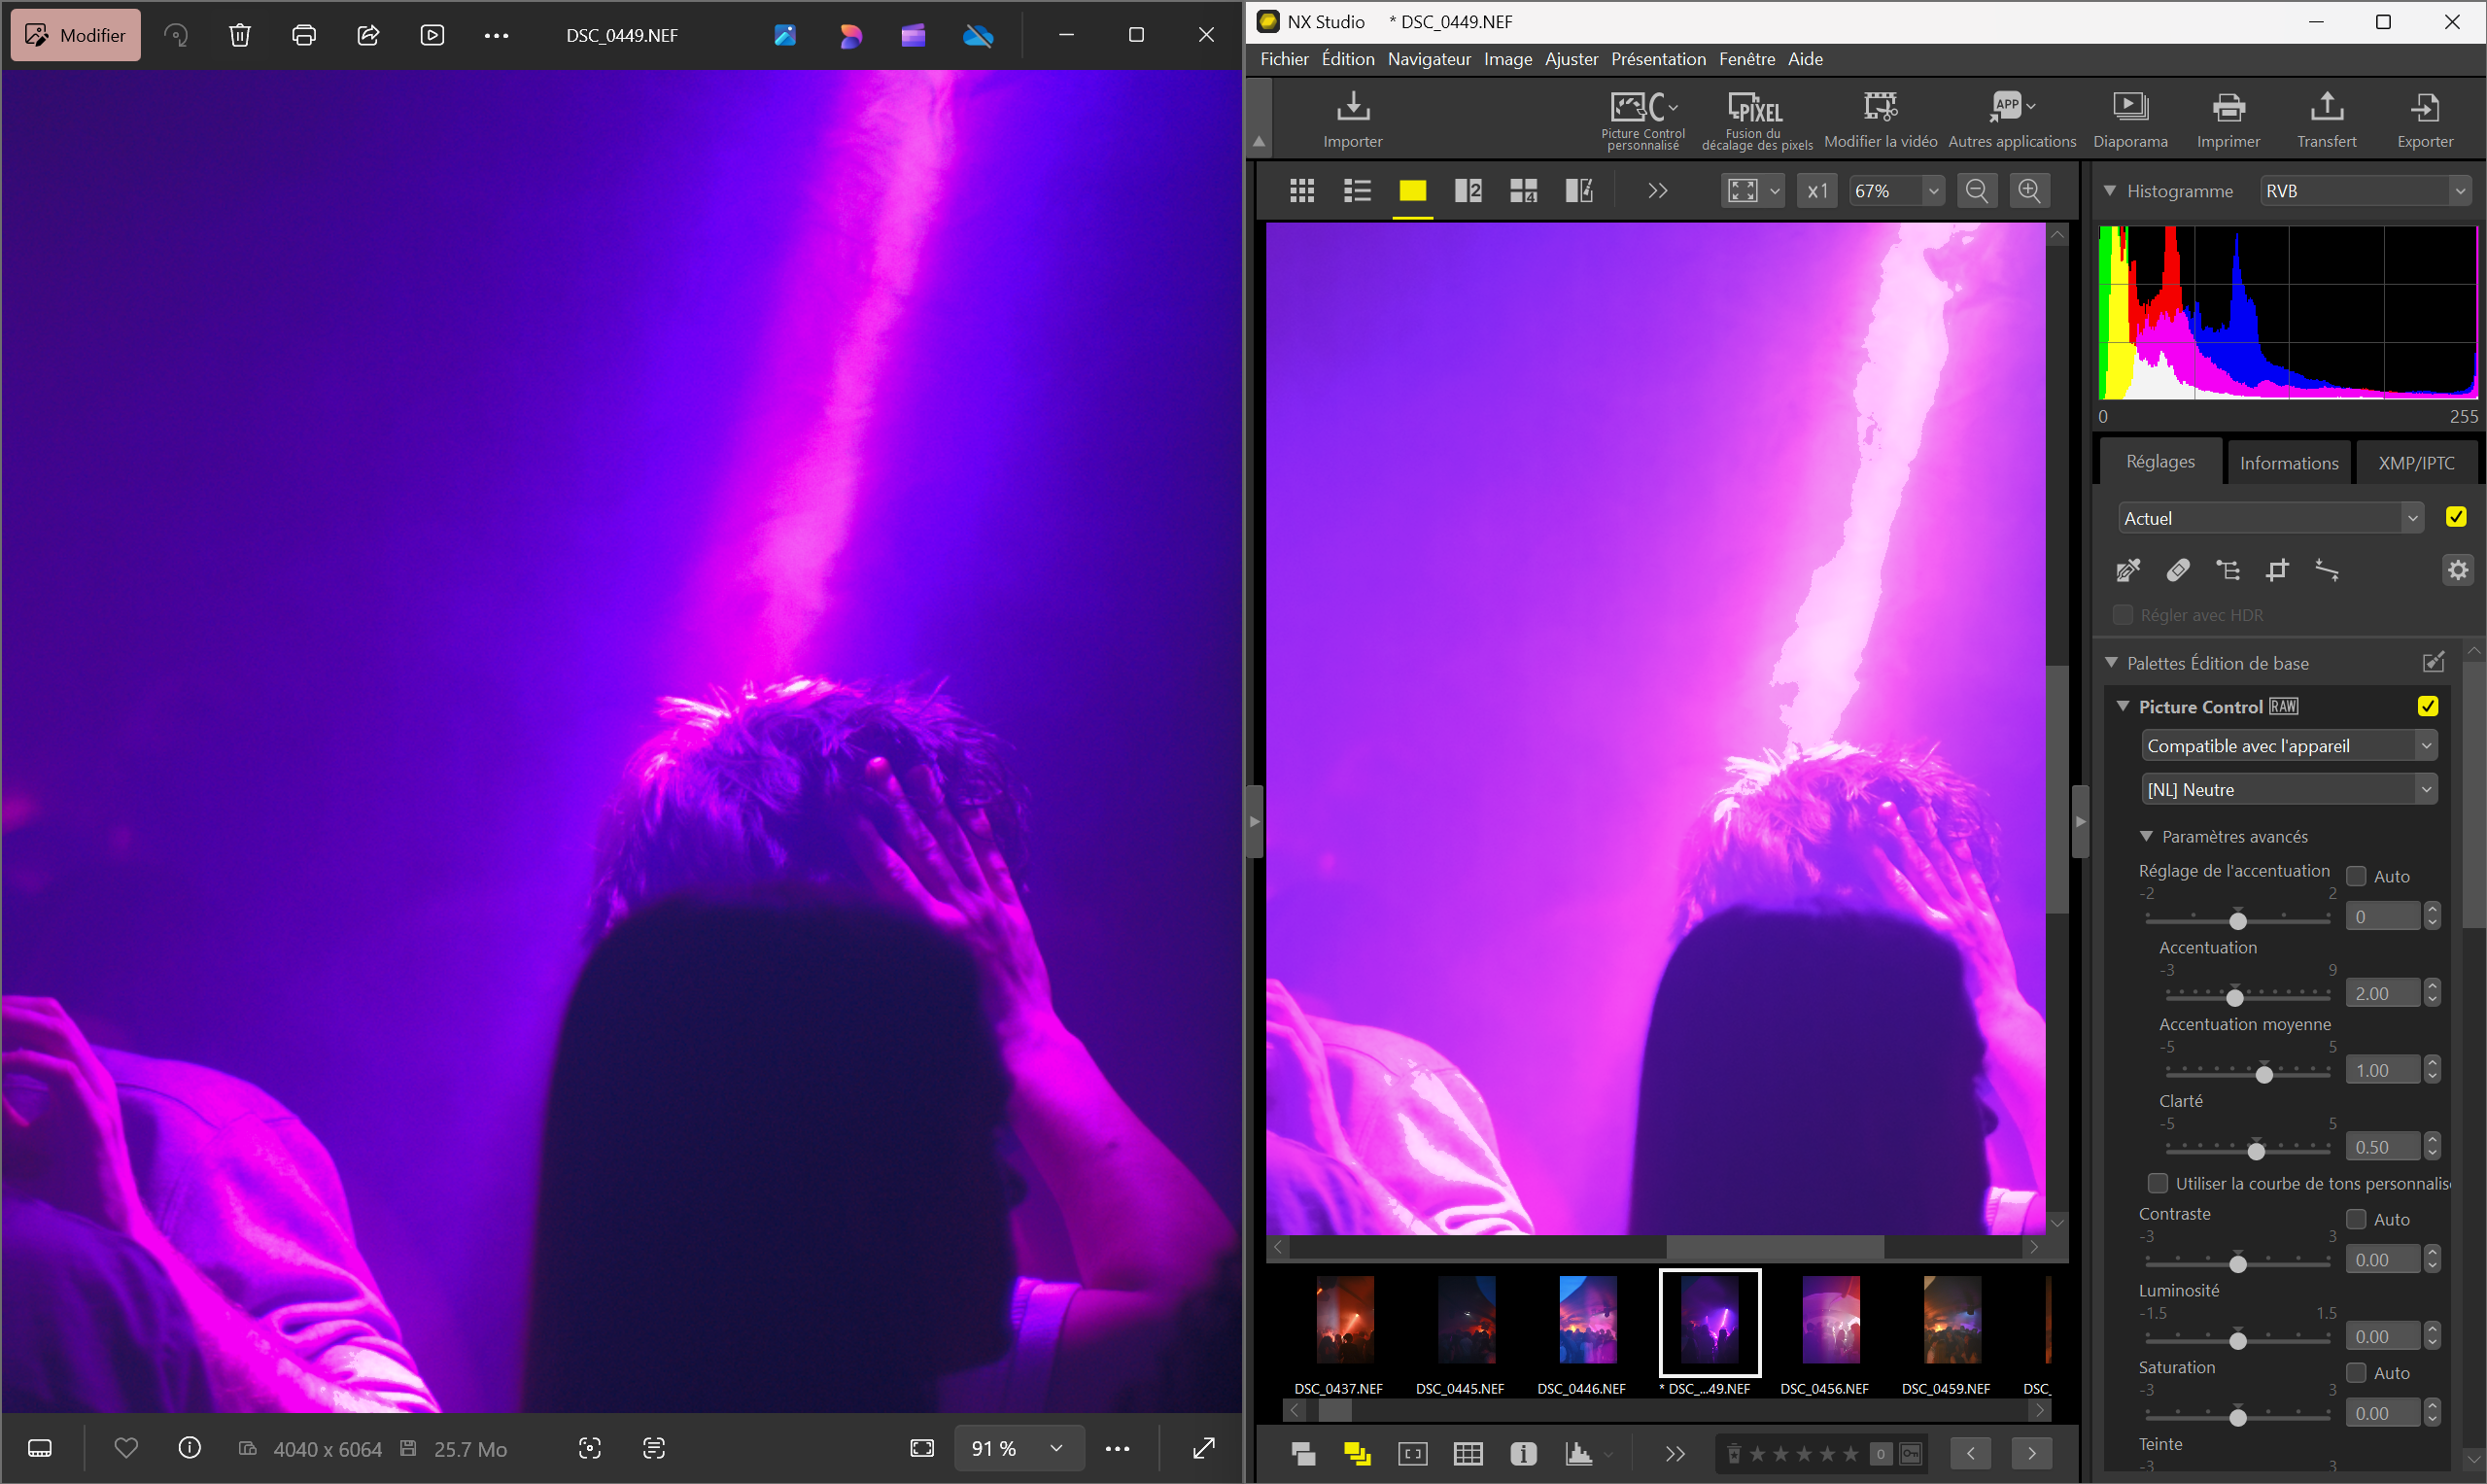Screen dimensions: 2487x1484
Task: Click the heart favorite icon
Action: tap(126, 1447)
